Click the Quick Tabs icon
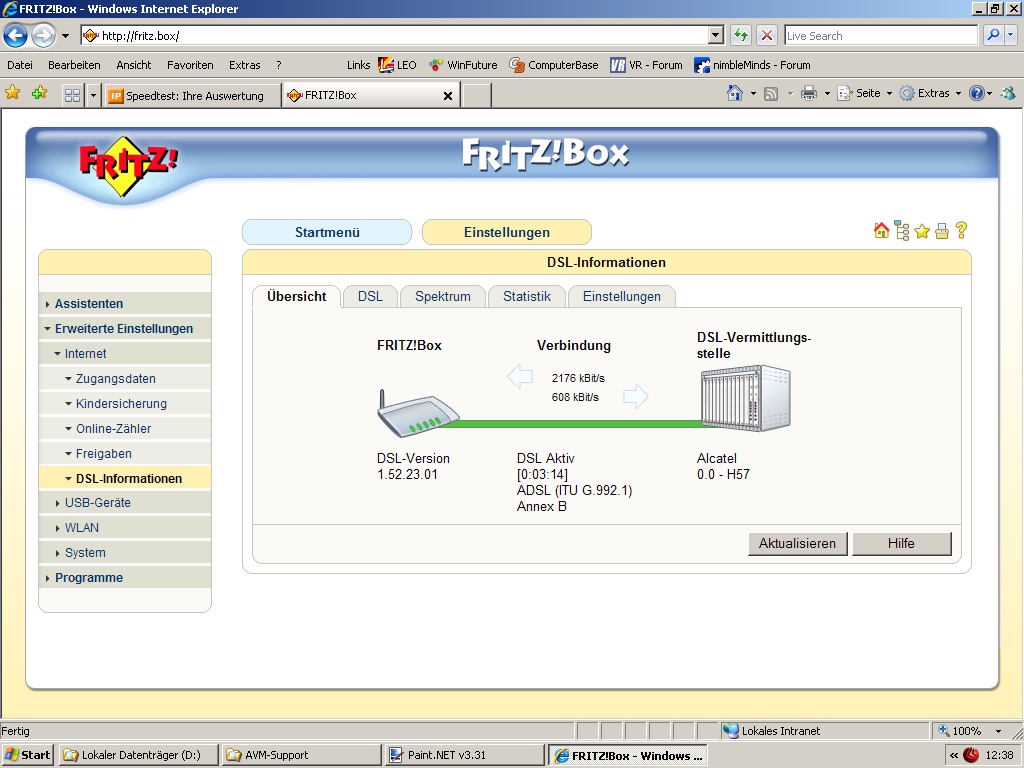This screenshot has height=768, width=1024. click(x=72, y=95)
